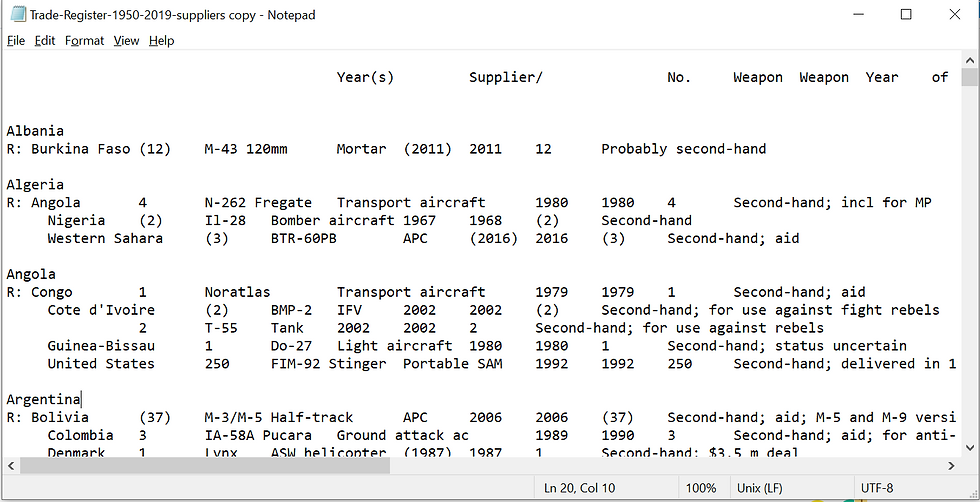The height and width of the screenshot is (502, 980).
Task: Click 'Nigeria' in the Algeria section
Action: click(76, 221)
